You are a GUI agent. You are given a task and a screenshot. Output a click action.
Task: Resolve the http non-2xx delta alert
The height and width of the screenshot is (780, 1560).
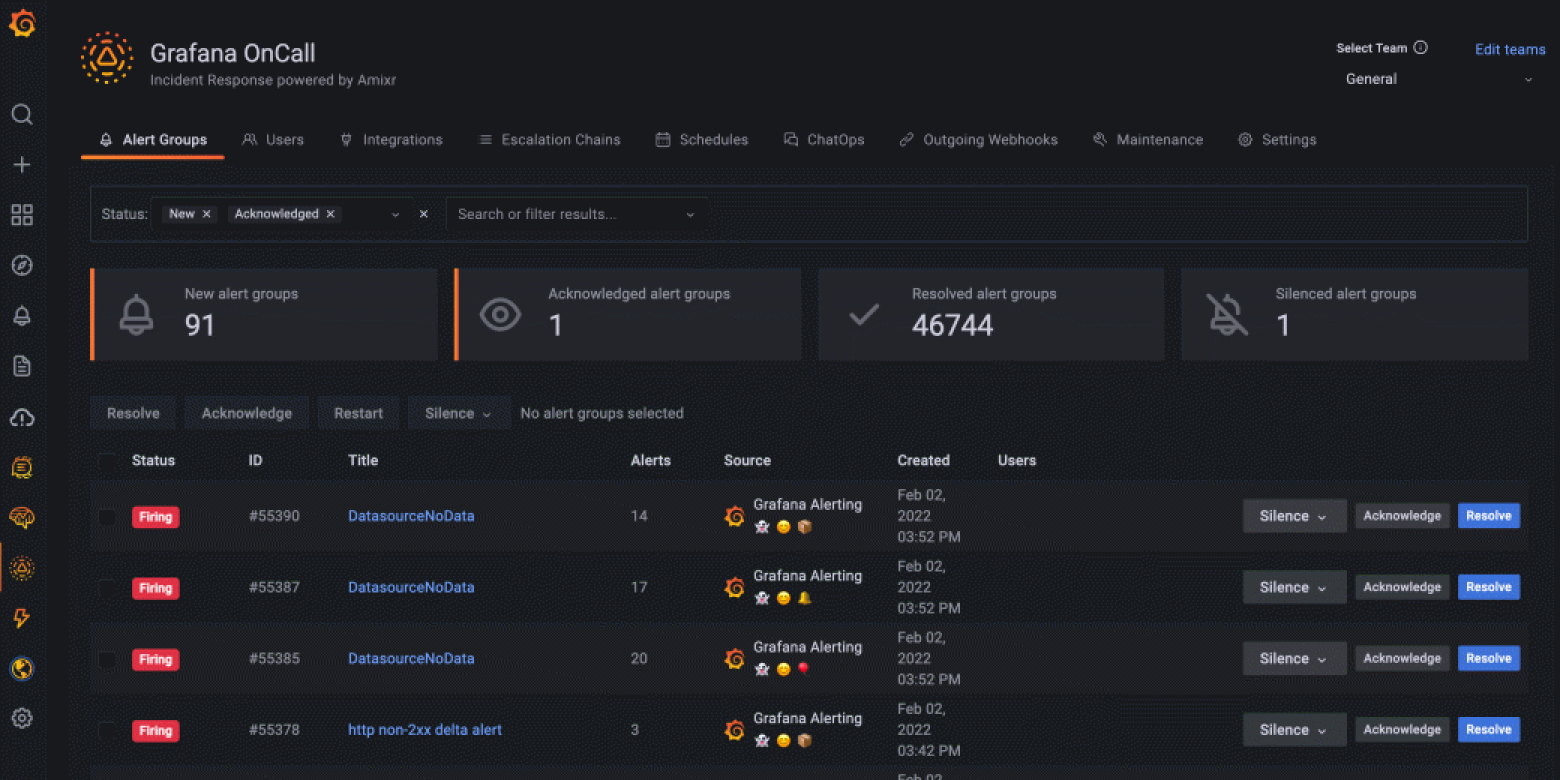point(1488,729)
